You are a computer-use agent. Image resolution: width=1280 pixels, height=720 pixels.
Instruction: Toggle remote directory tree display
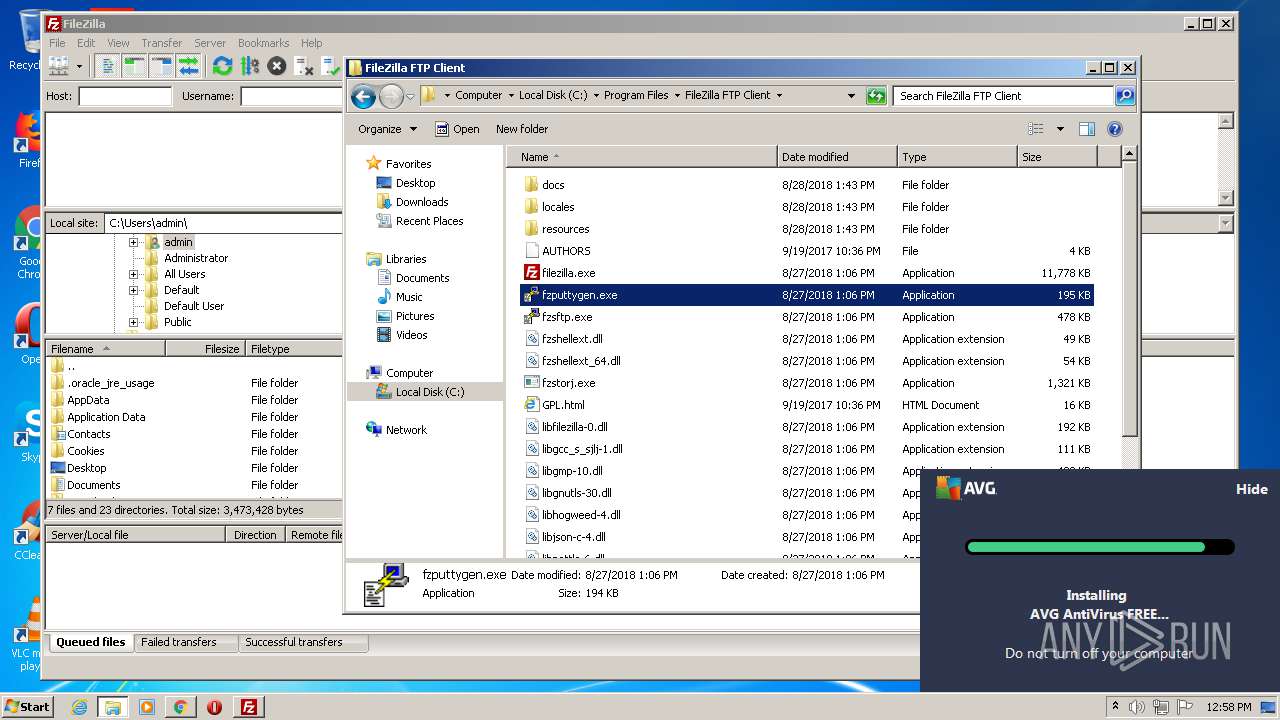[x=161, y=66]
